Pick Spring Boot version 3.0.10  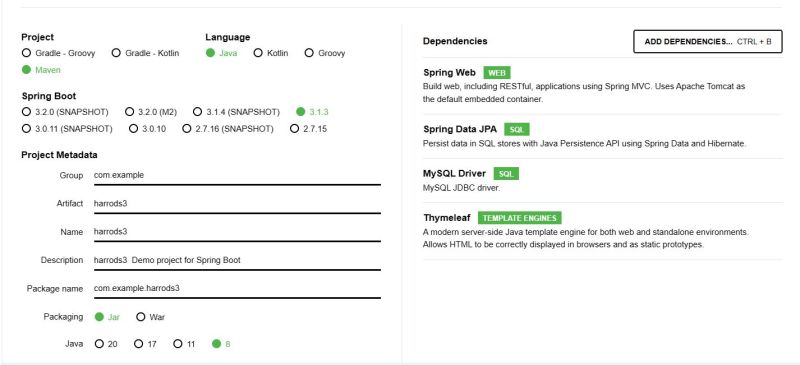tap(147, 129)
